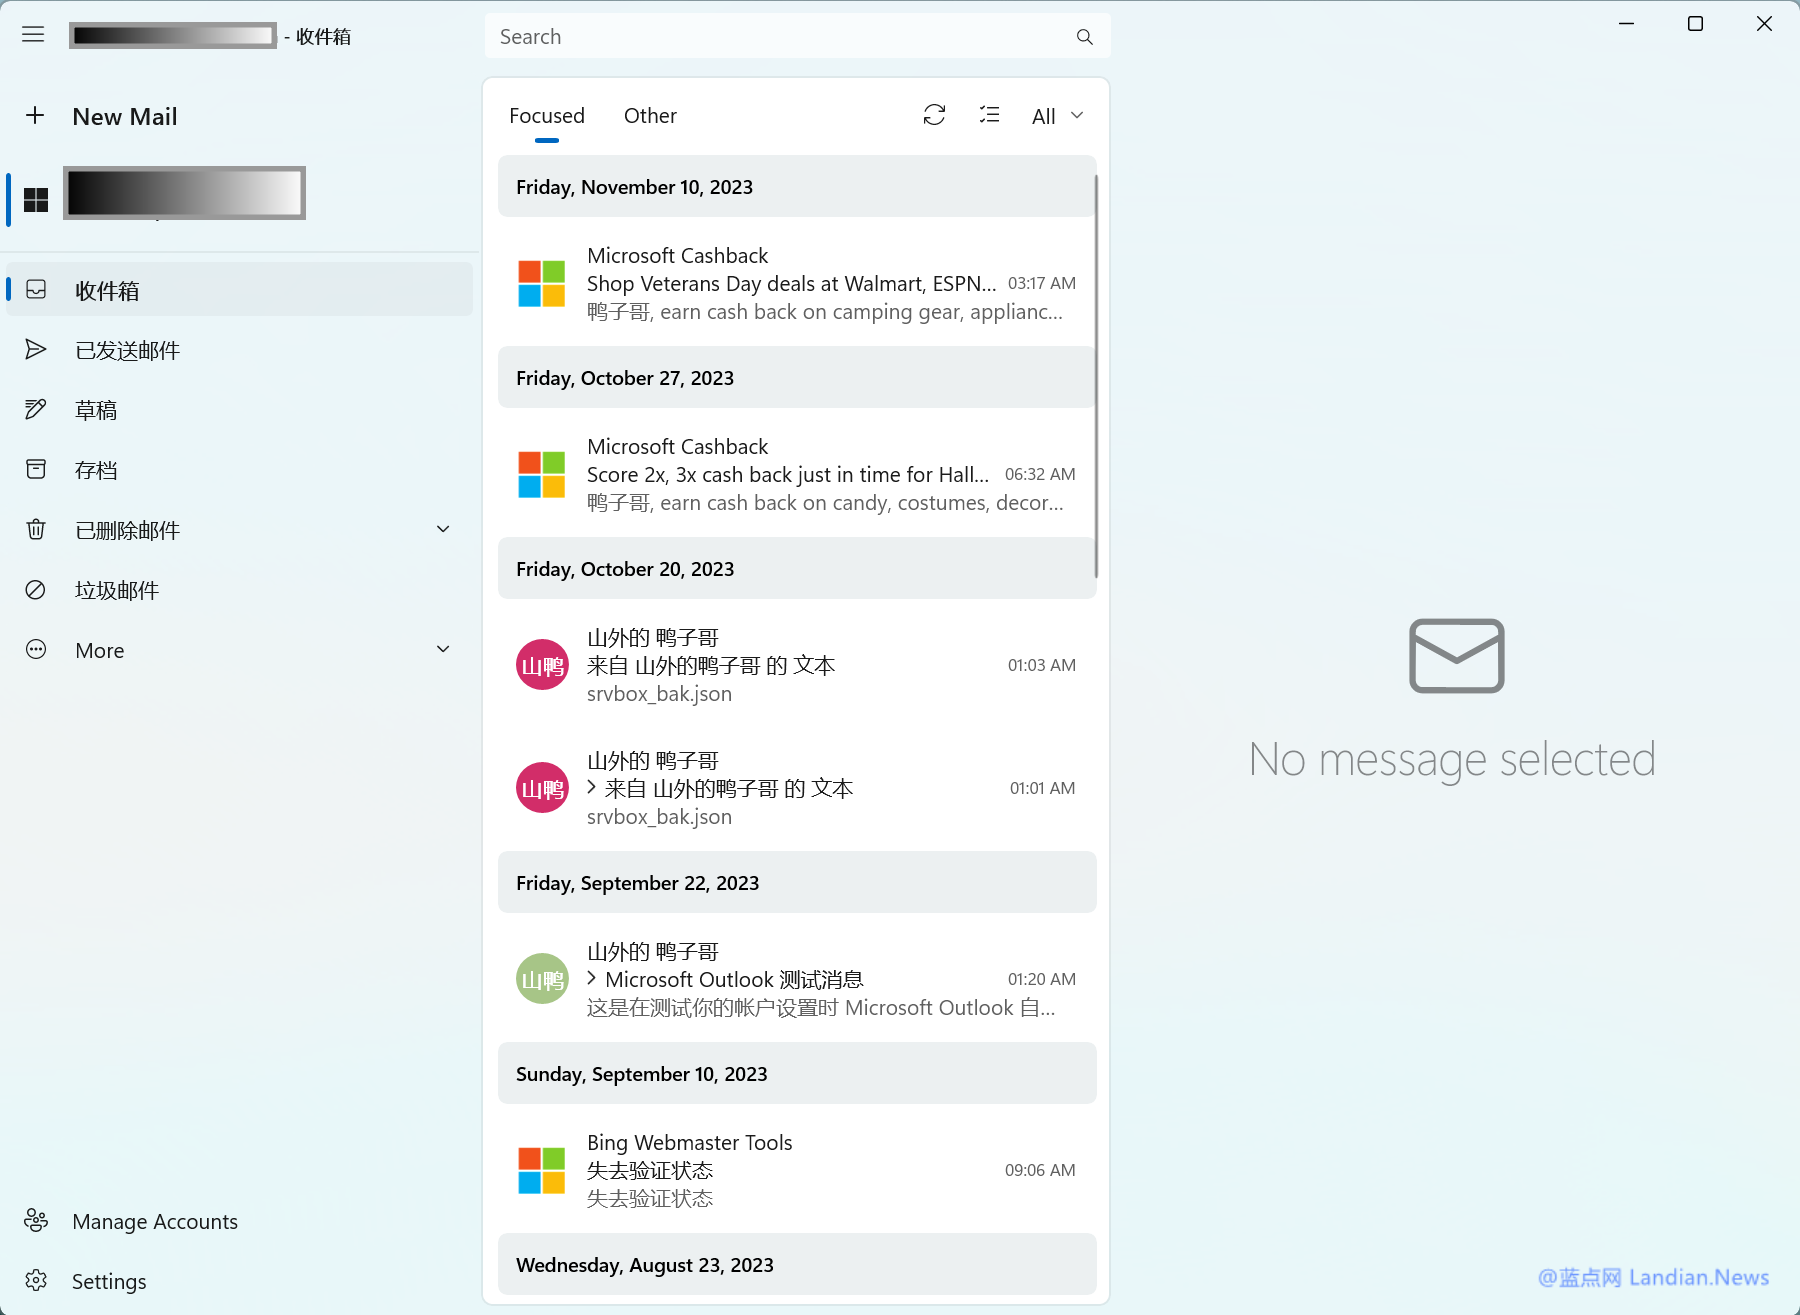Click the refresh sync icon
The width and height of the screenshot is (1800, 1315).
coord(934,115)
